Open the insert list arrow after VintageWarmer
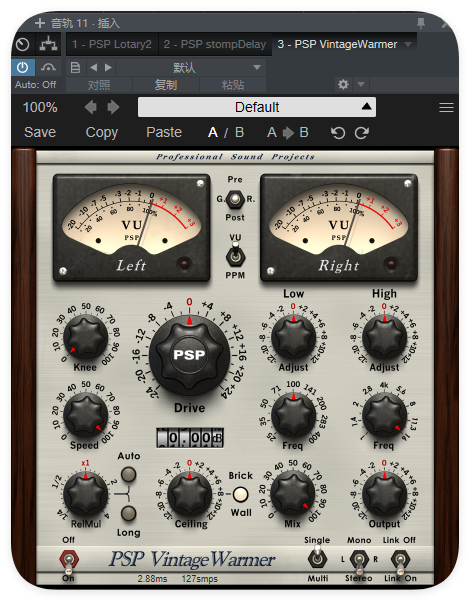This screenshot has width=470, height=601. tap(408, 44)
